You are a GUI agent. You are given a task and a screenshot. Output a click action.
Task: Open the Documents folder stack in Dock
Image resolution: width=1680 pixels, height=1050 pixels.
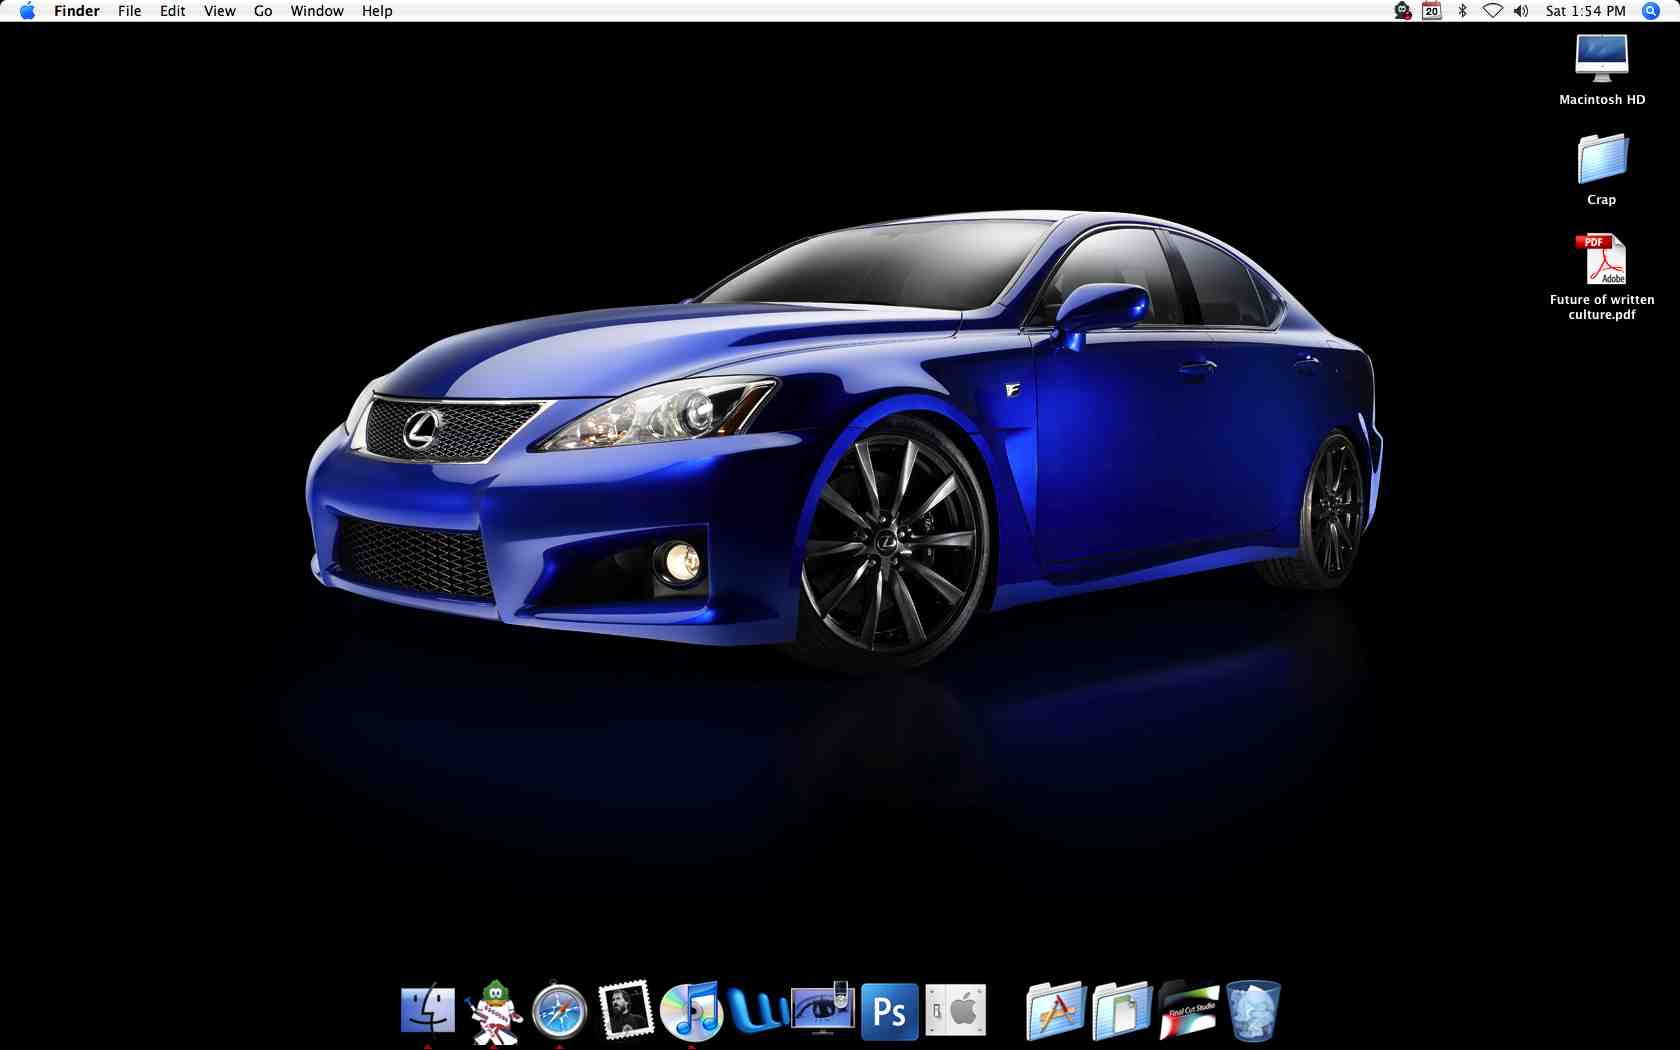(1121, 1012)
